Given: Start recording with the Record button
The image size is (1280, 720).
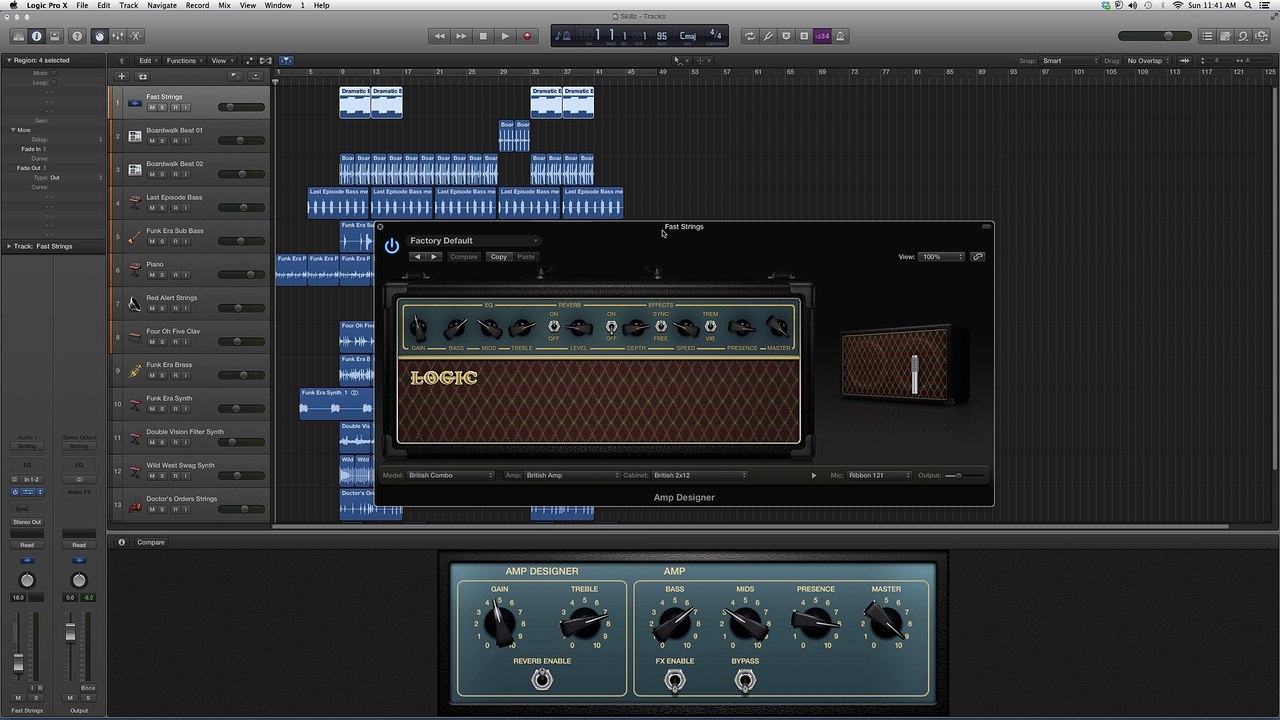Looking at the screenshot, I should pyautogui.click(x=527, y=36).
